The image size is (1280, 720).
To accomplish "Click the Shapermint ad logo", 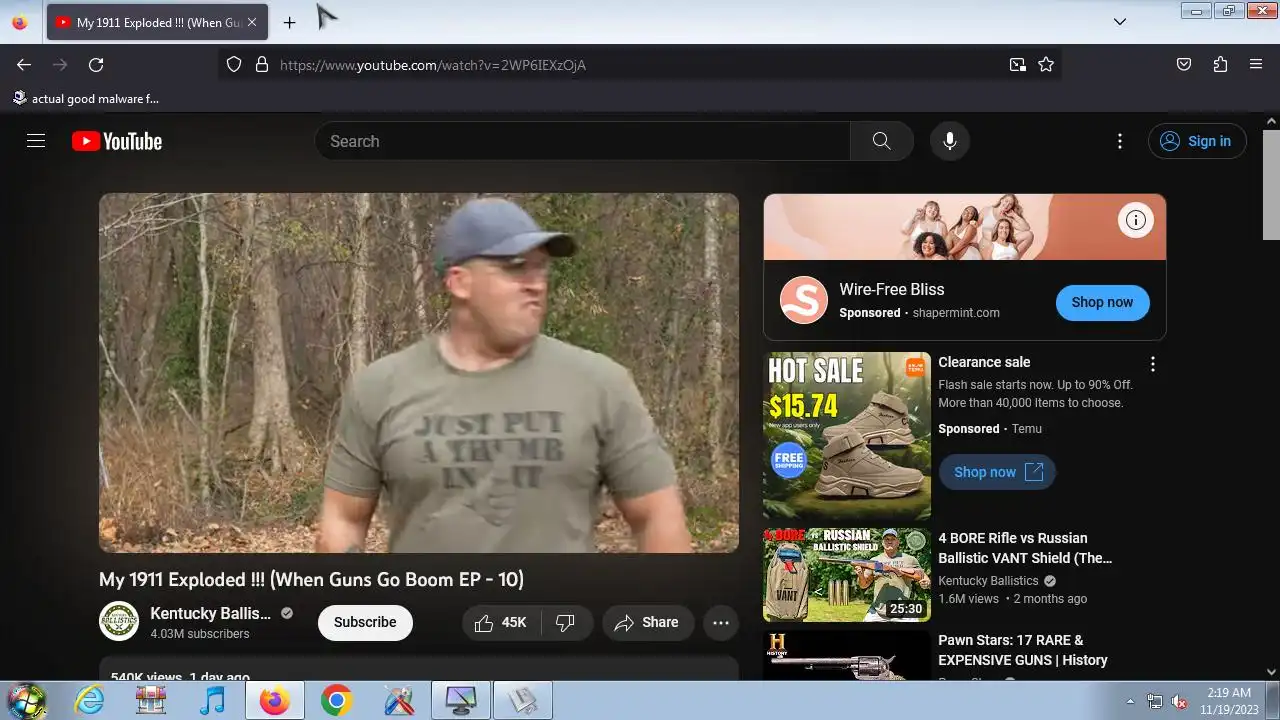I will click(804, 300).
